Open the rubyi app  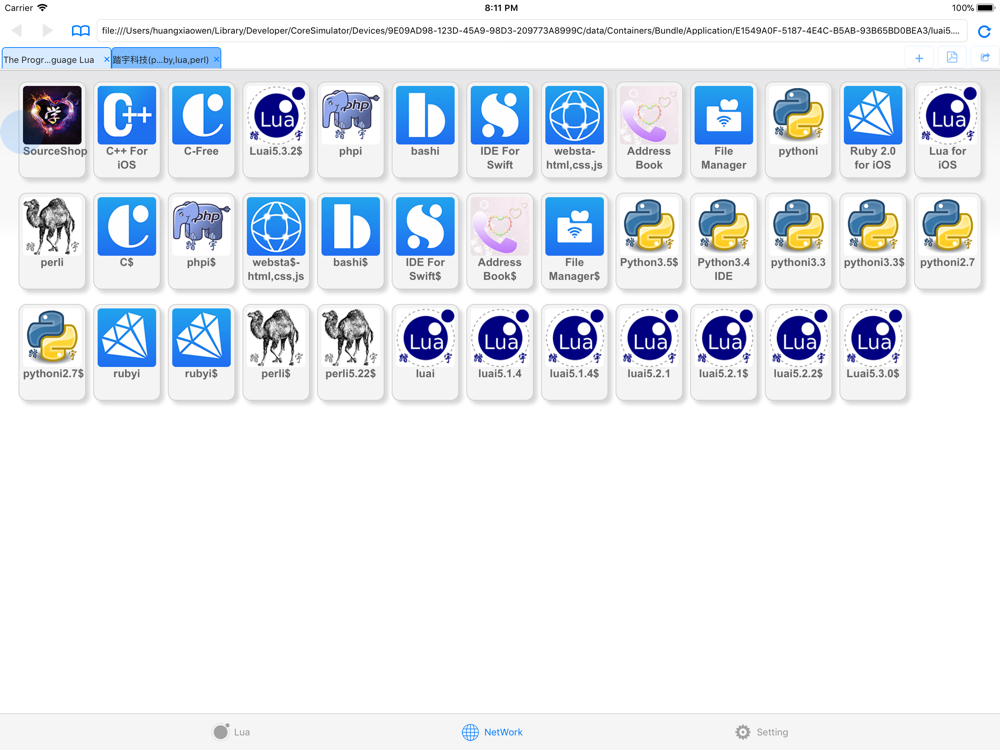127,353
